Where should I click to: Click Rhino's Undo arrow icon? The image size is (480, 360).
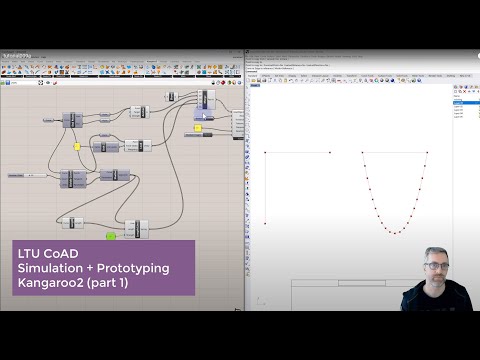tap(291, 80)
